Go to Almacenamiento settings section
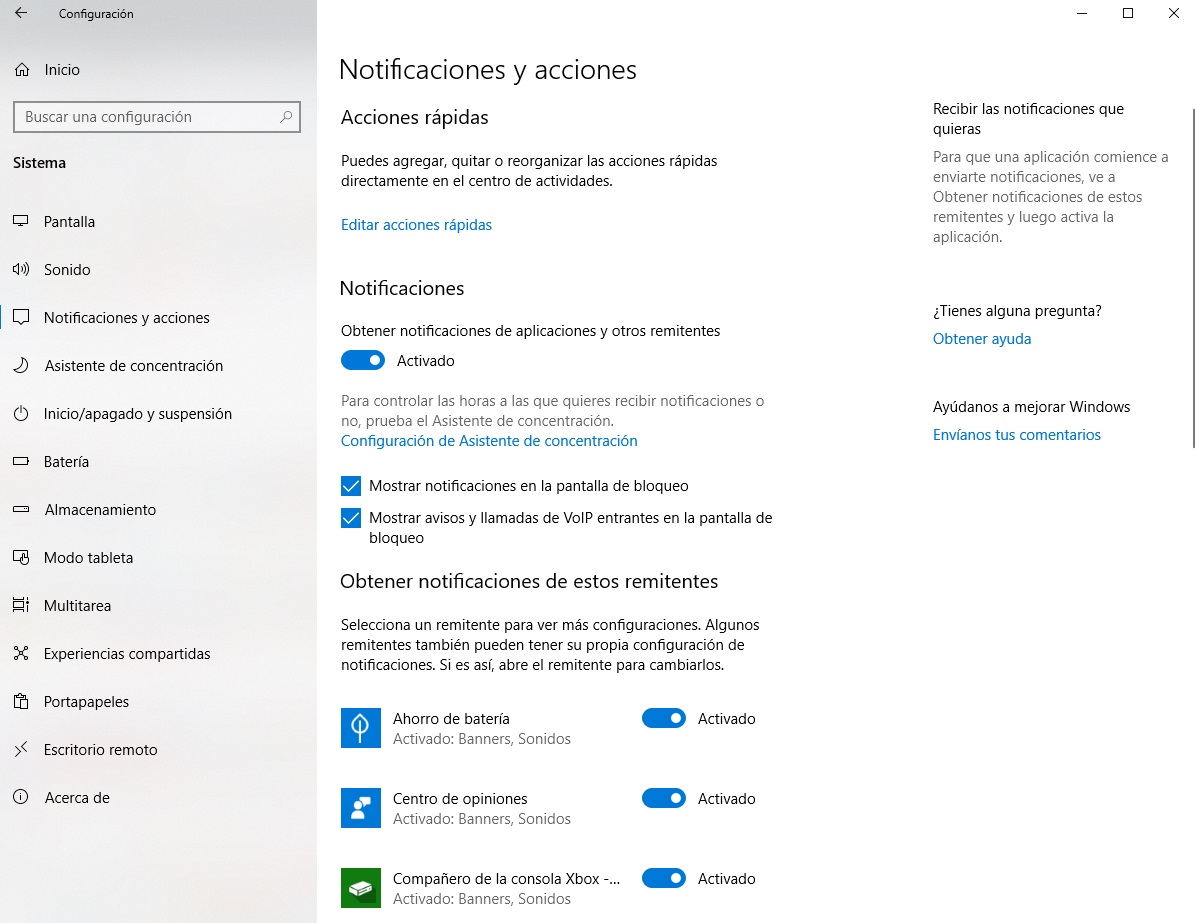Screen dimensions: 1195x923 pos(100,510)
